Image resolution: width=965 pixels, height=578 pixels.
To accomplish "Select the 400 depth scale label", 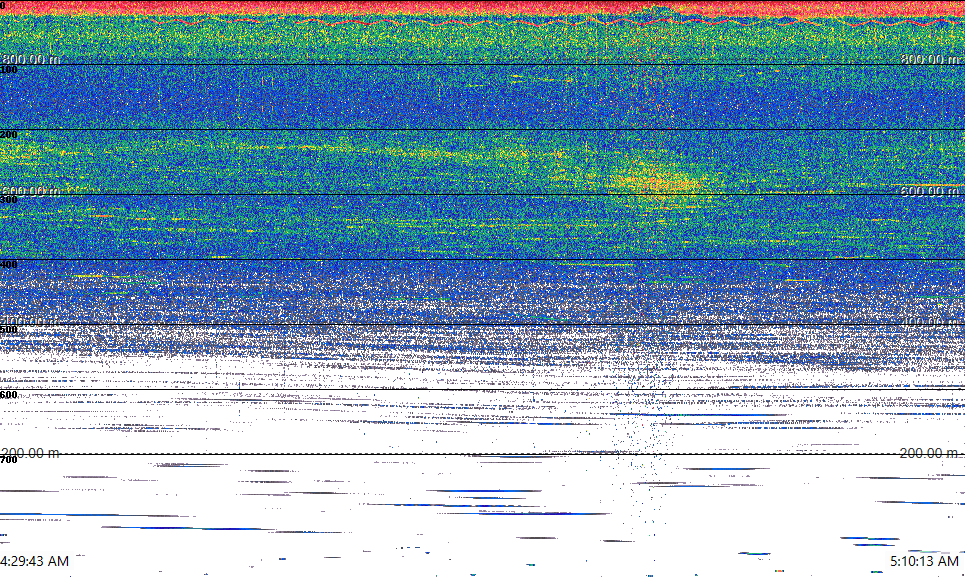I will coord(9,264).
